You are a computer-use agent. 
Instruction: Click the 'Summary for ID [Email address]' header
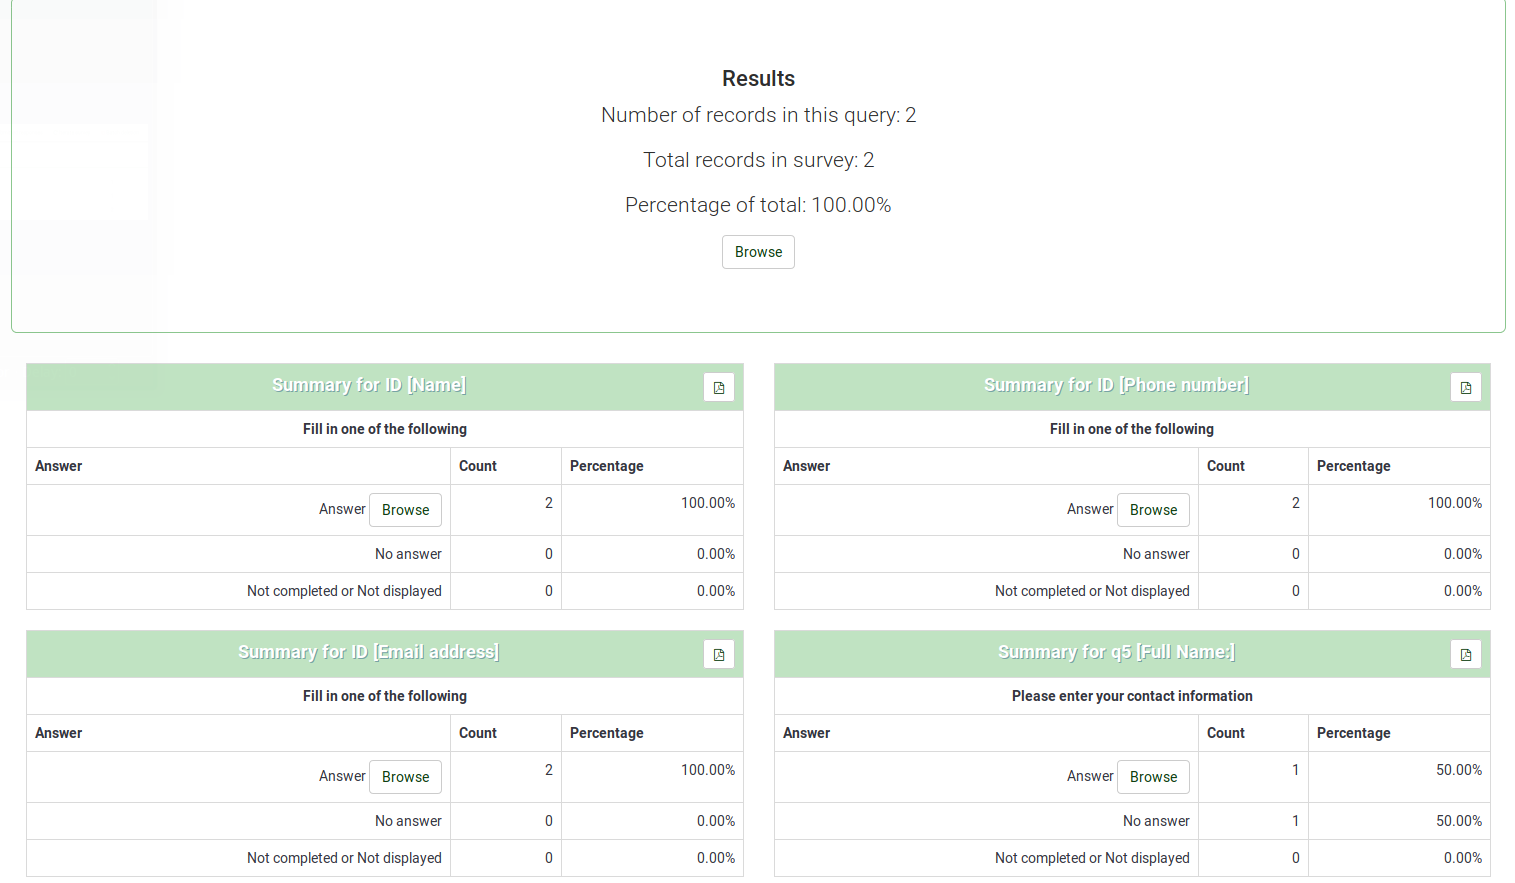coord(369,652)
